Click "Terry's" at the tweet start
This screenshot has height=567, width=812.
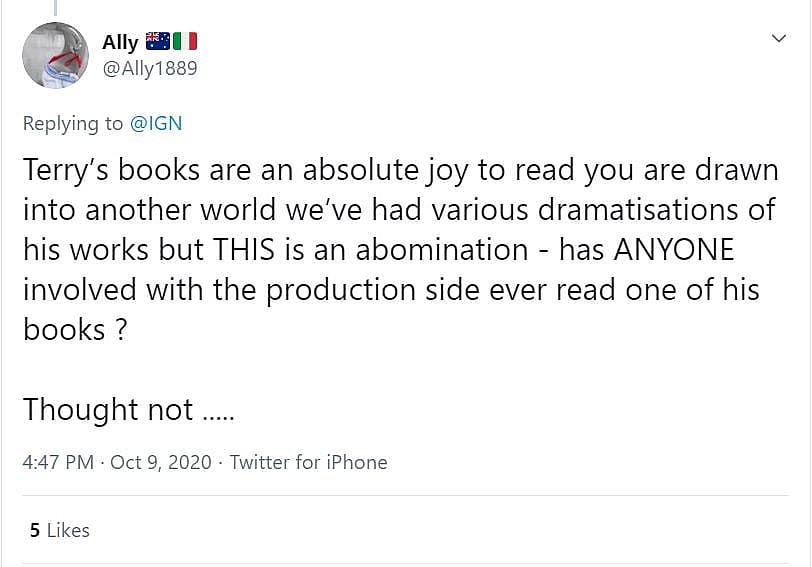tap(66, 169)
